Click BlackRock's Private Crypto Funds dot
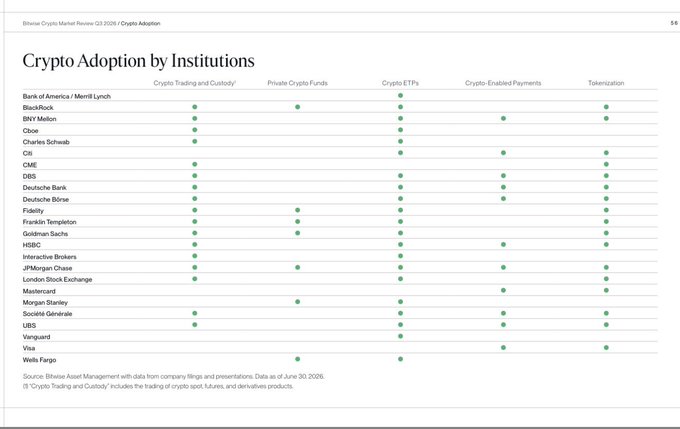Viewport: 680px width, 429px height. coord(298,107)
